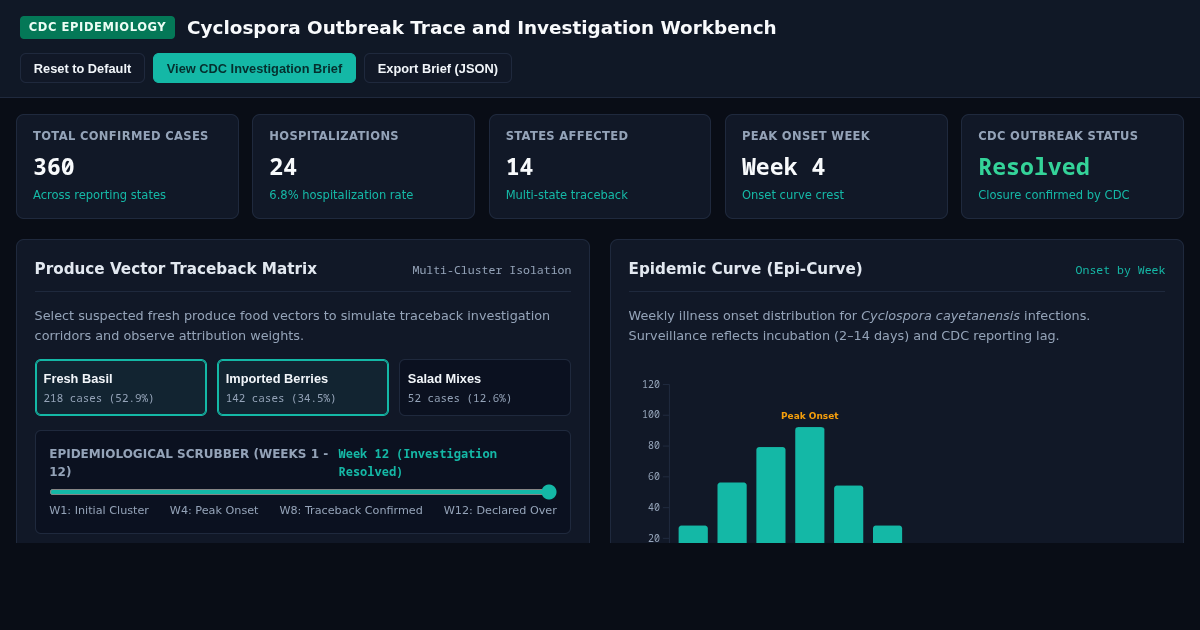Click the '6.8% hospitalization rate' text

tap(341, 195)
